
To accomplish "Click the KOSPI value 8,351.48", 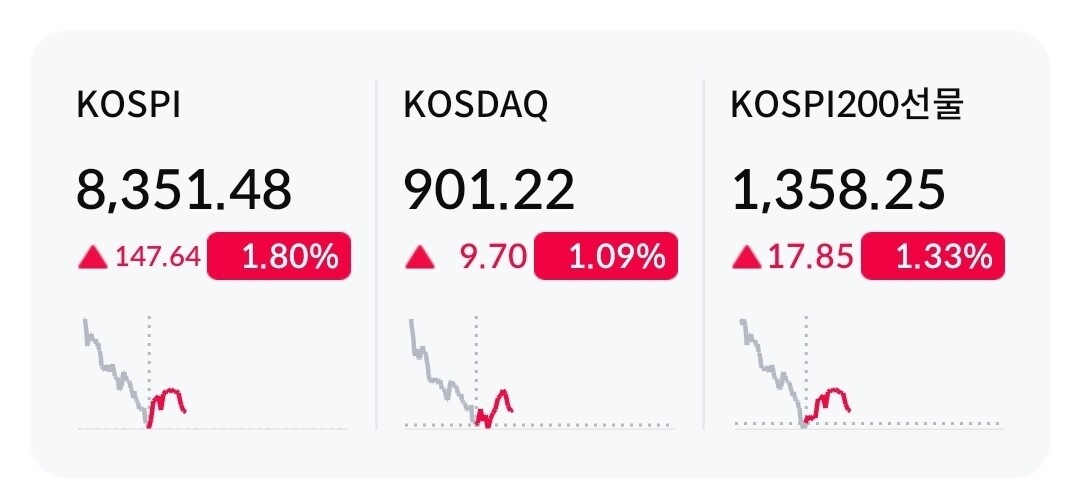I will click(x=184, y=192).
